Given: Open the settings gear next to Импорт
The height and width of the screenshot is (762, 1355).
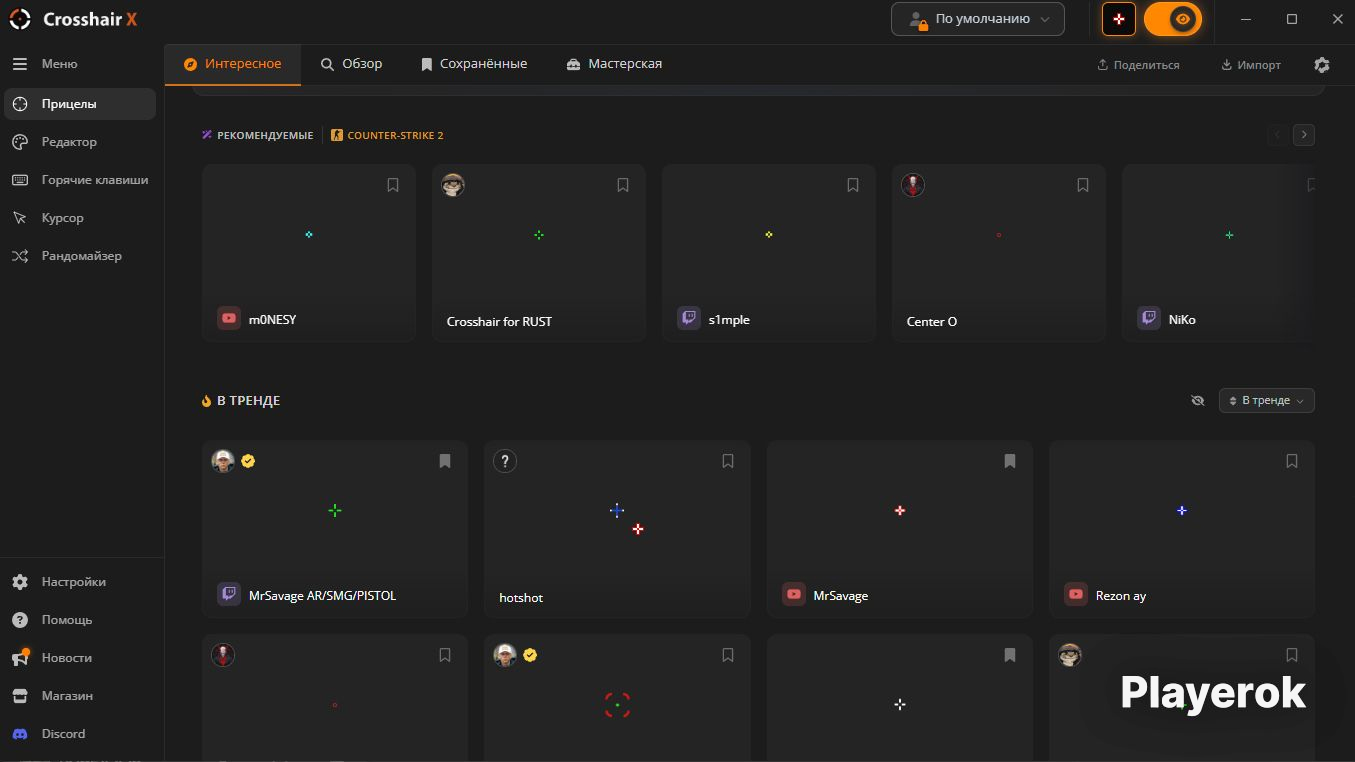Looking at the screenshot, I should coord(1322,65).
